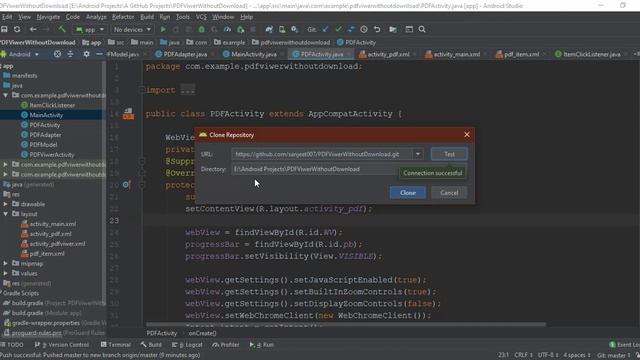This screenshot has height=360, width=640.
Task: Click the override gutter icon on line 20
Action: tap(126, 184)
